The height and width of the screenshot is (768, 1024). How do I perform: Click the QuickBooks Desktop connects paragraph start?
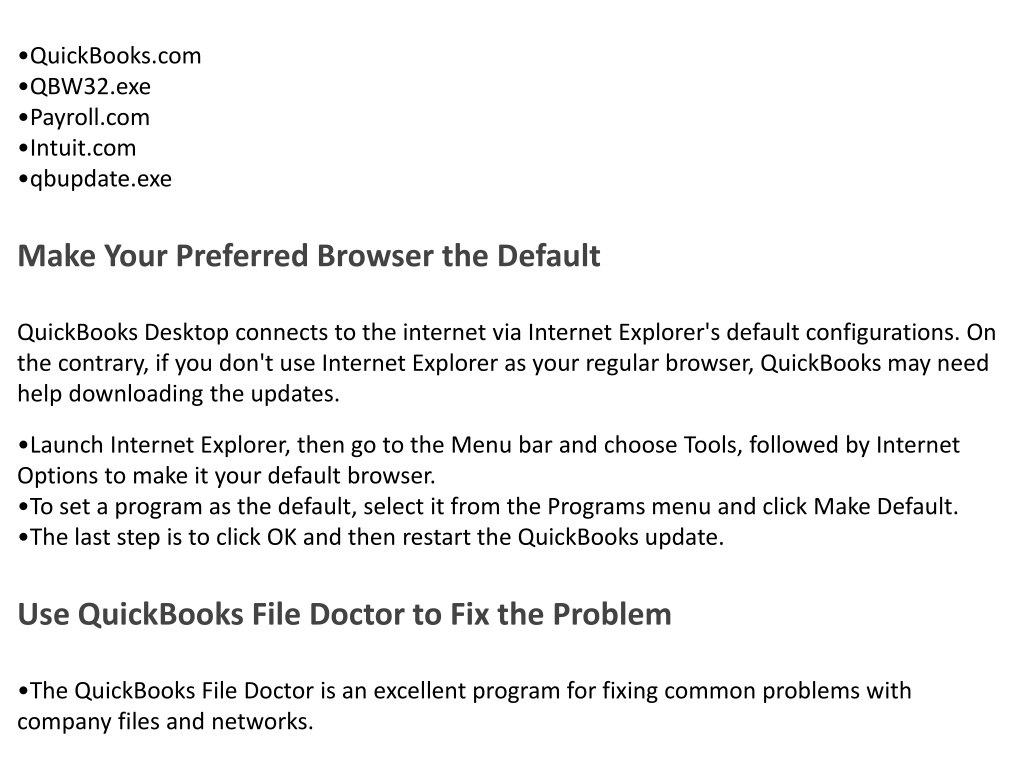(123, 332)
